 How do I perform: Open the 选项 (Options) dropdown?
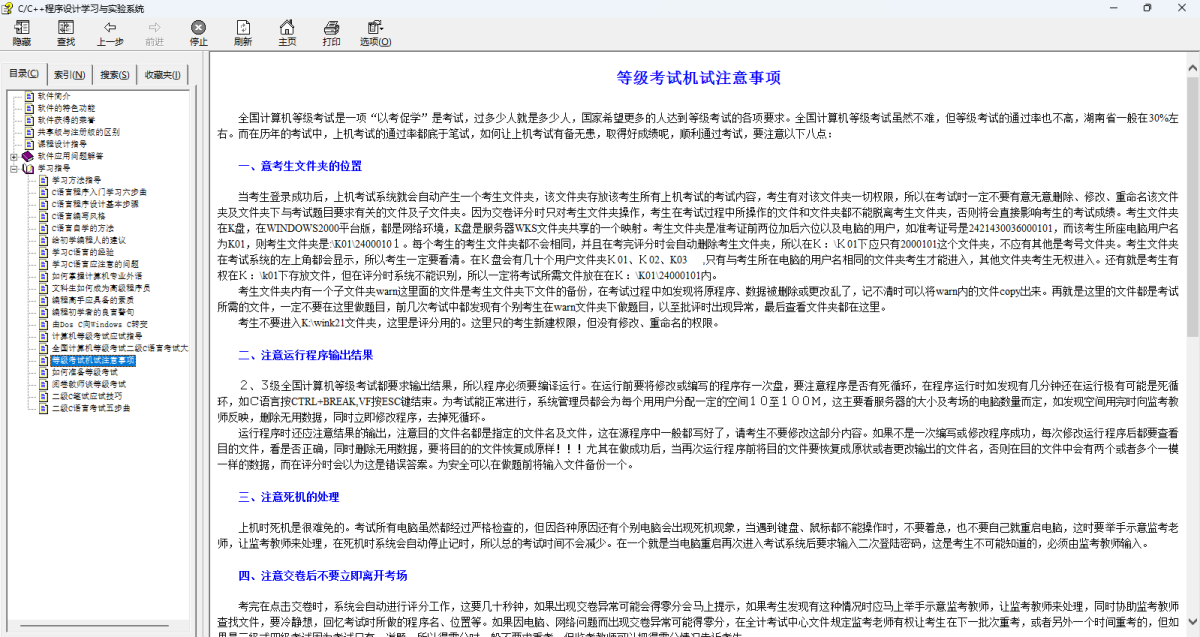coord(375,33)
